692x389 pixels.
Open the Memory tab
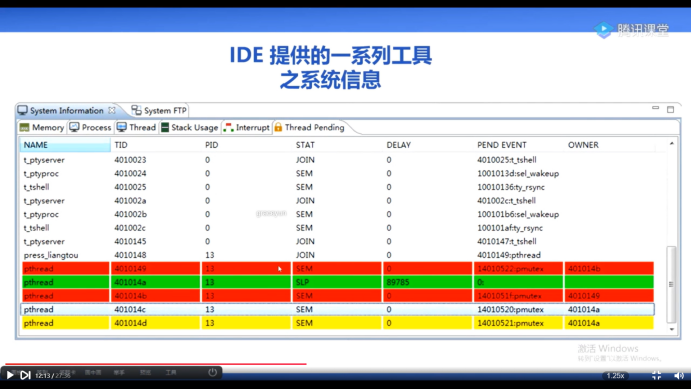coord(42,128)
